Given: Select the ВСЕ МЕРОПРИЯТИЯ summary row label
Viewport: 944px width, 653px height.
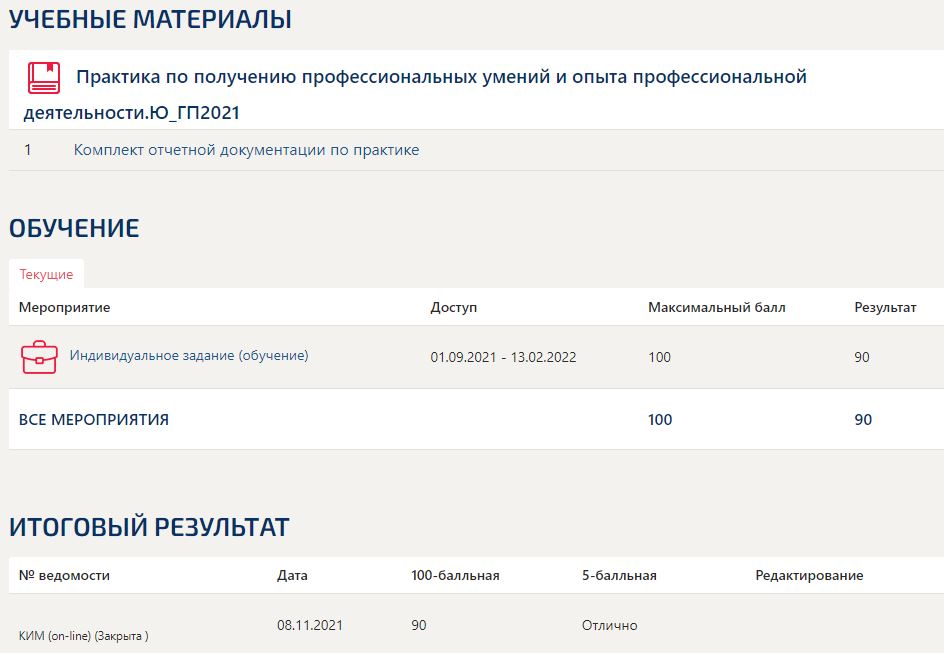Looking at the screenshot, I should pyautogui.click(x=94, y=420).
